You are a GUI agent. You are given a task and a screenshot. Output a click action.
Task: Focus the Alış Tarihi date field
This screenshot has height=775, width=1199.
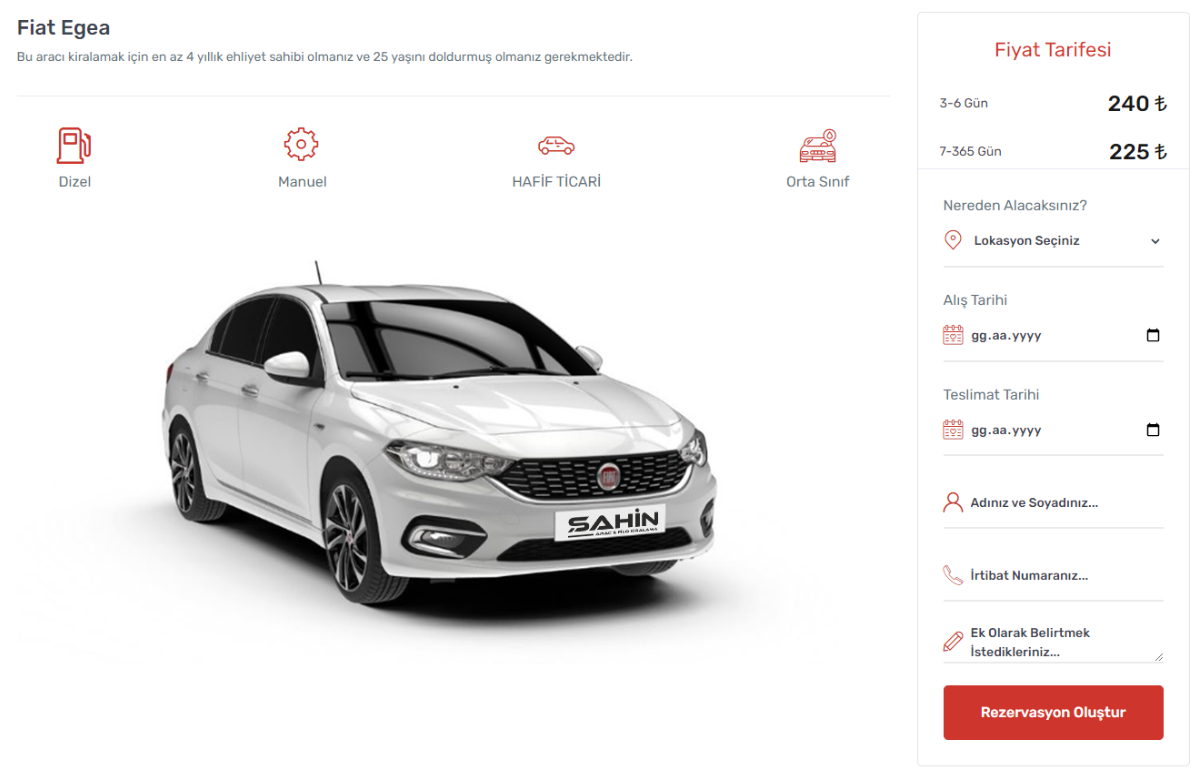pyautogui.click(x=1053, y=336)
